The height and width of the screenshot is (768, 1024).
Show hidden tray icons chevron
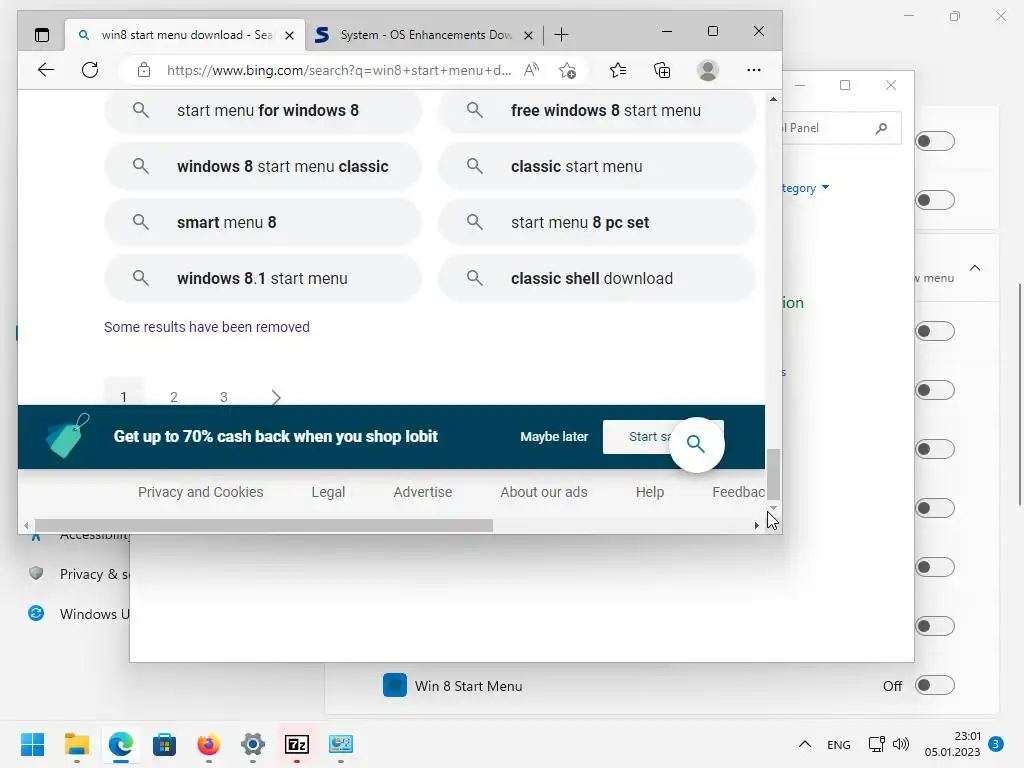point(805,744)
